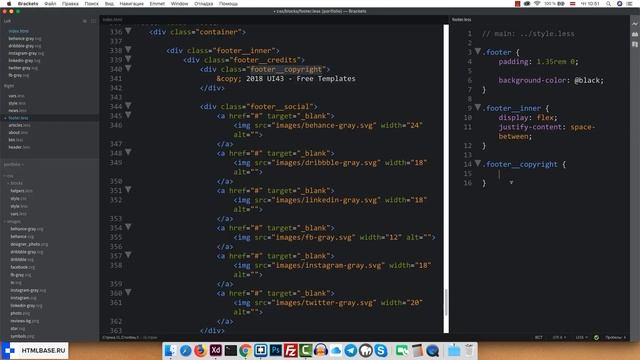Launch Firefox from the dock
Screen dimensions: 640x360
[x=200, y=351]
